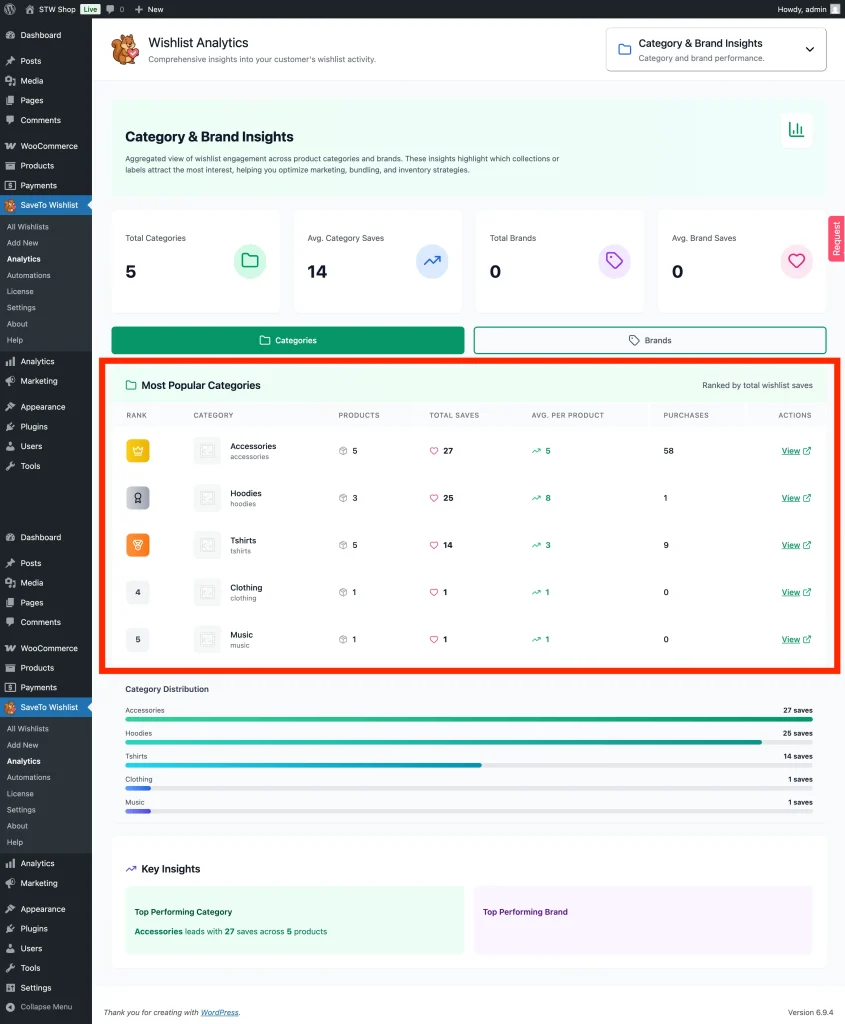Click the trend arrow icon on Avg. Category Saves

pos(432,261)
